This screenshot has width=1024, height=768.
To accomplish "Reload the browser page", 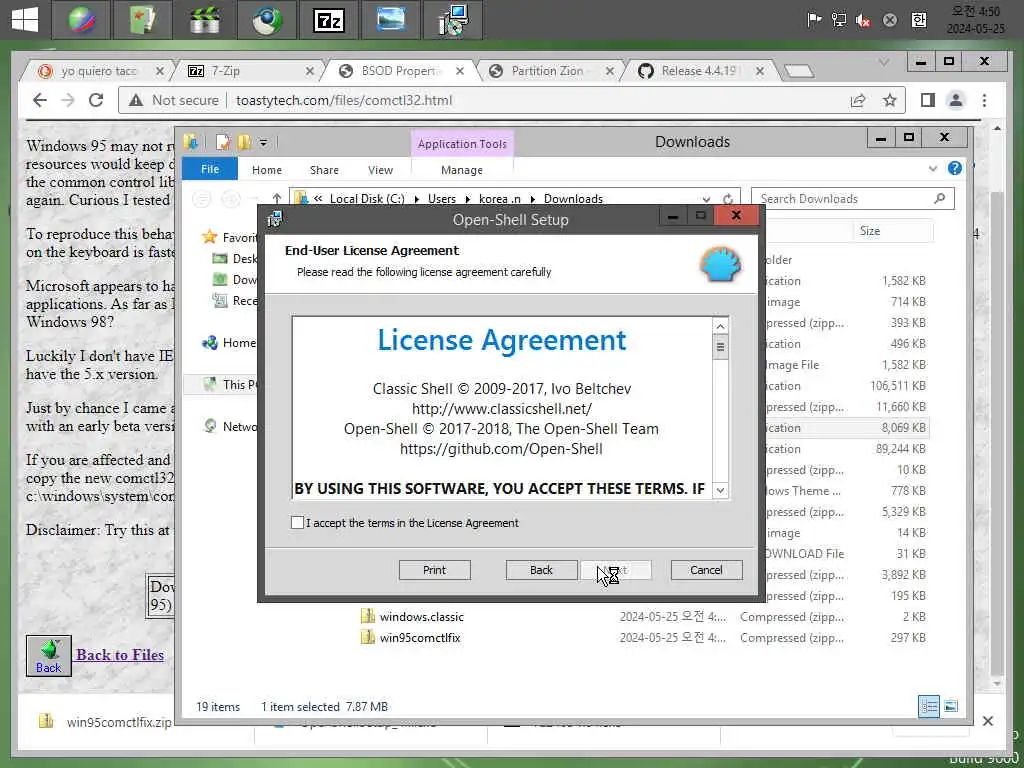I will coord(96,100).
